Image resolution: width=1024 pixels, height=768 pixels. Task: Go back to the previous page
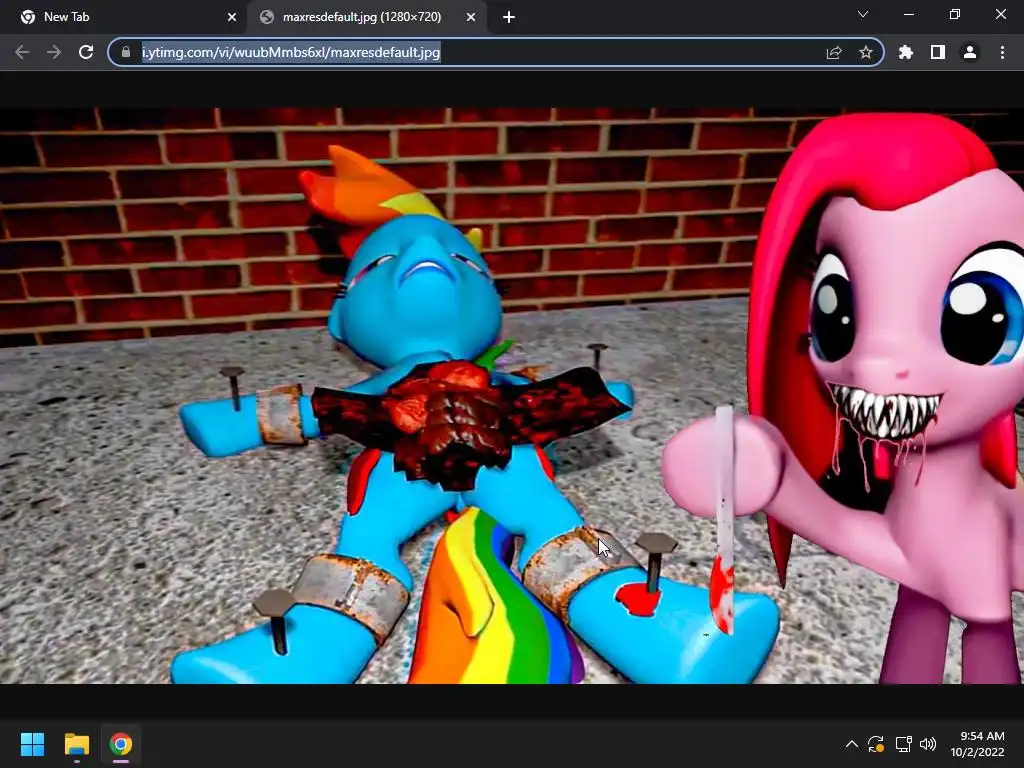(22, 52)
